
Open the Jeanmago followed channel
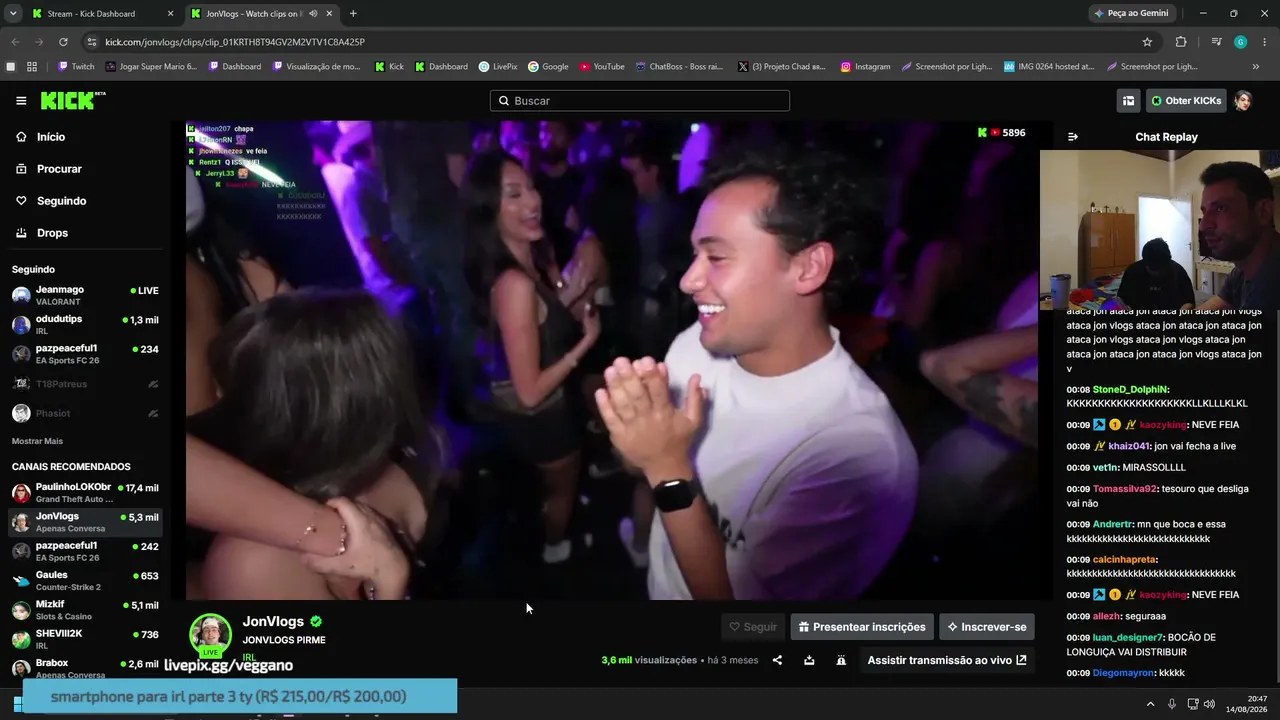85,295
